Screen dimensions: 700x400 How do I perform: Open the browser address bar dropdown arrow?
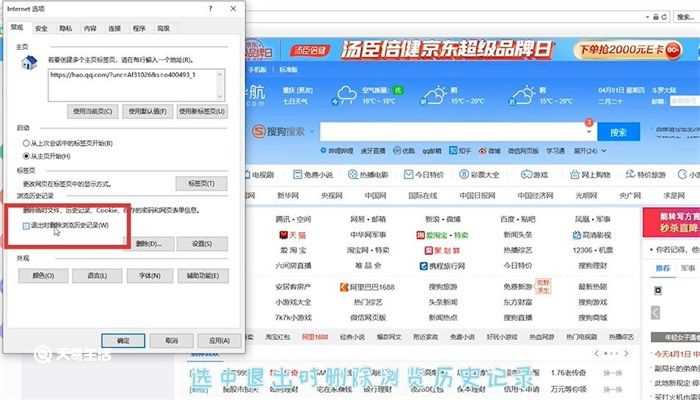[647, 17]
